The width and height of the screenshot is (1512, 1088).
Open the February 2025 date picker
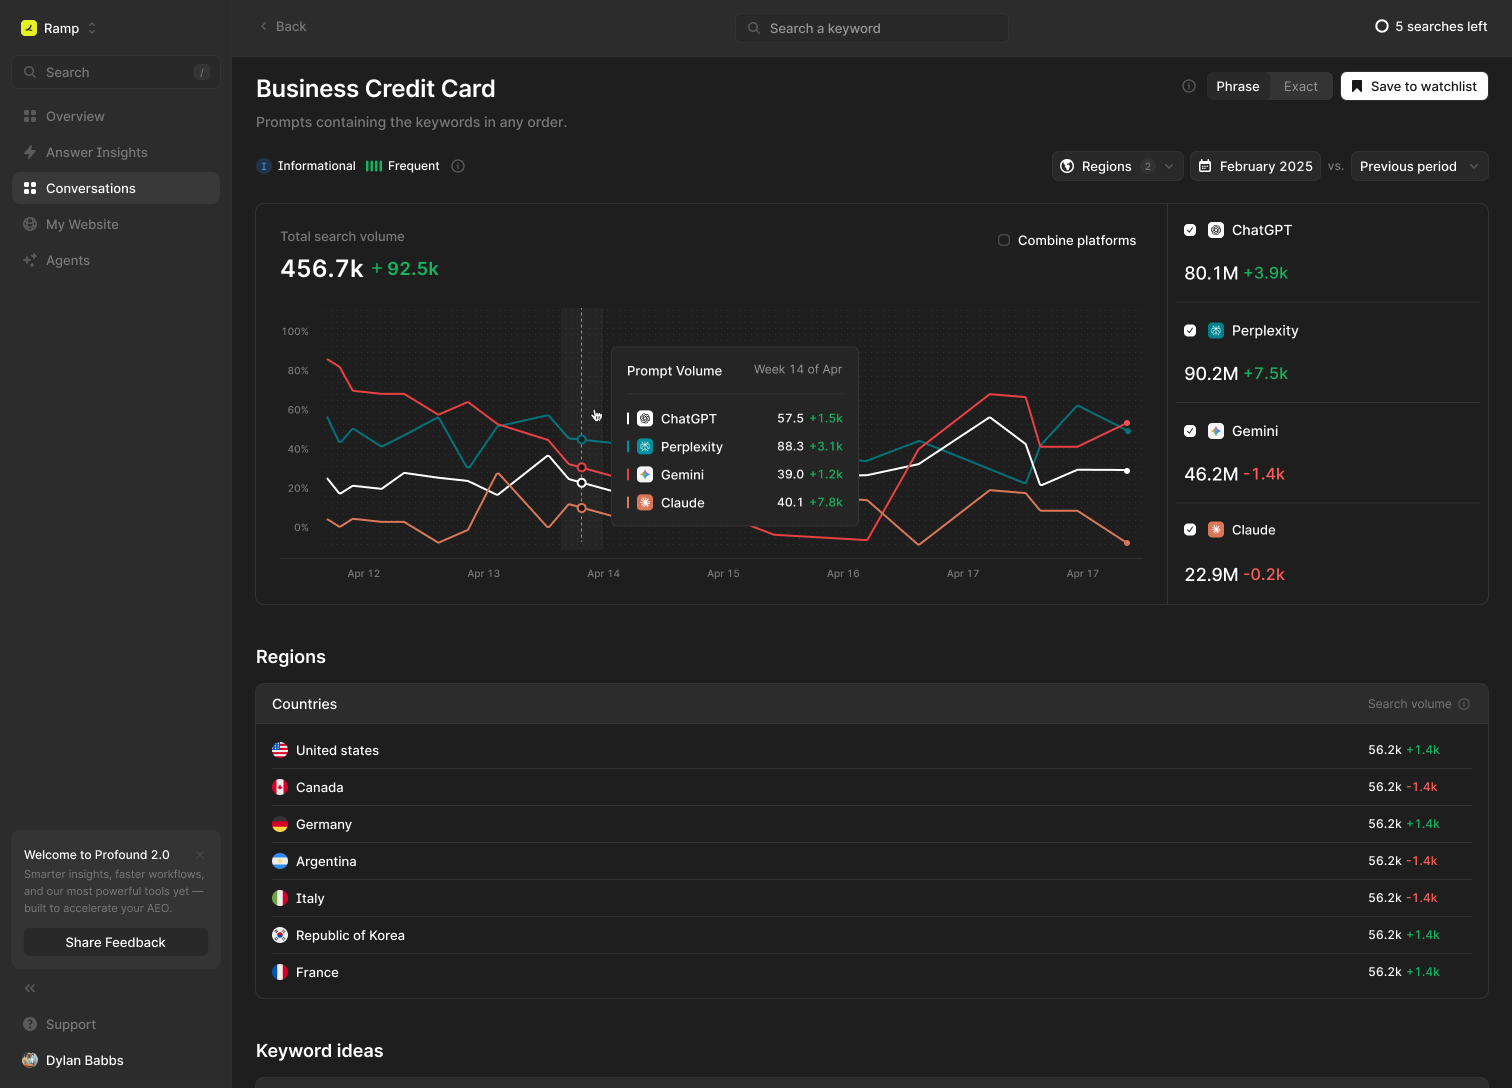coord(1255,166)
